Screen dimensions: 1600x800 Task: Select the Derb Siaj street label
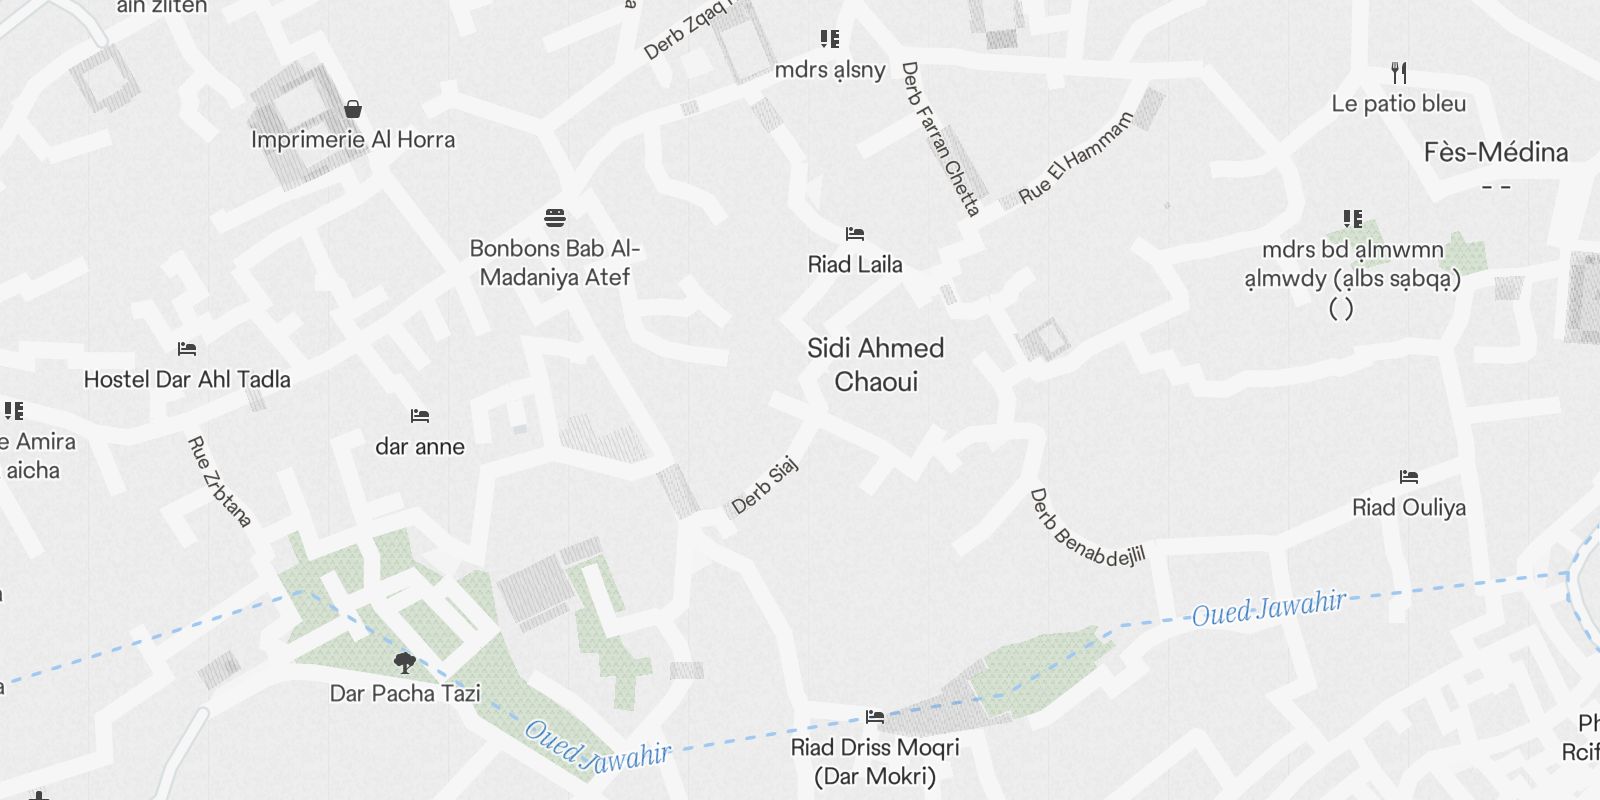[x=765, y=485]
